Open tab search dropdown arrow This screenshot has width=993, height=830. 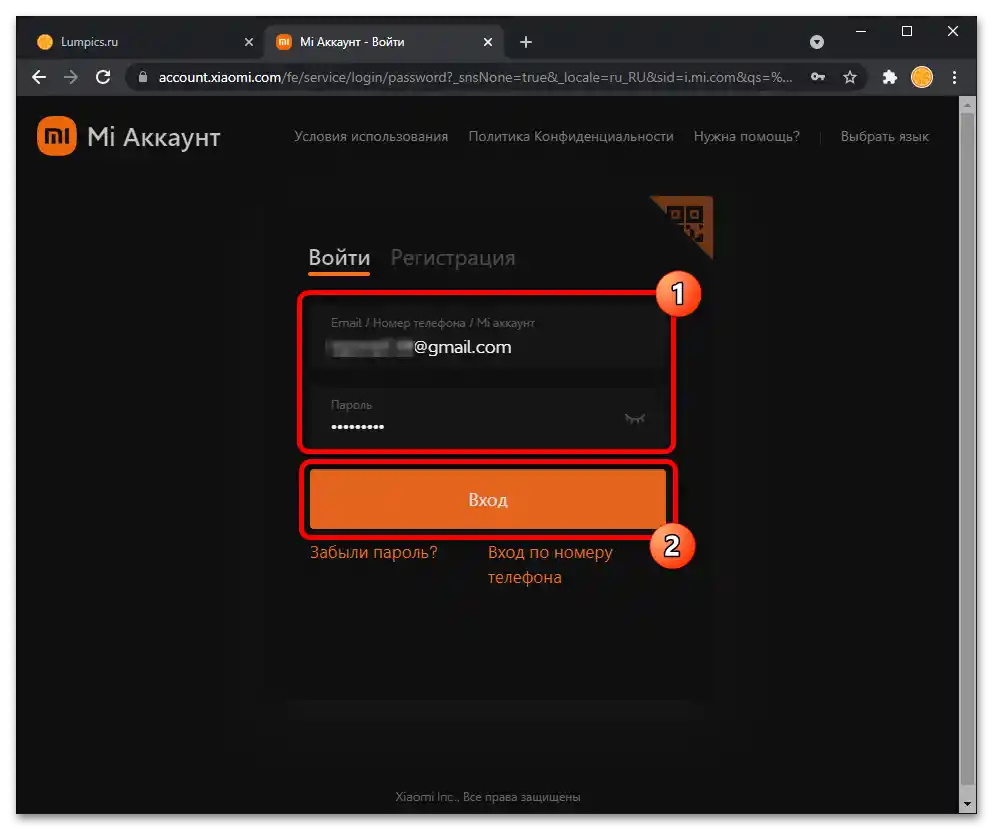[817, 42]
